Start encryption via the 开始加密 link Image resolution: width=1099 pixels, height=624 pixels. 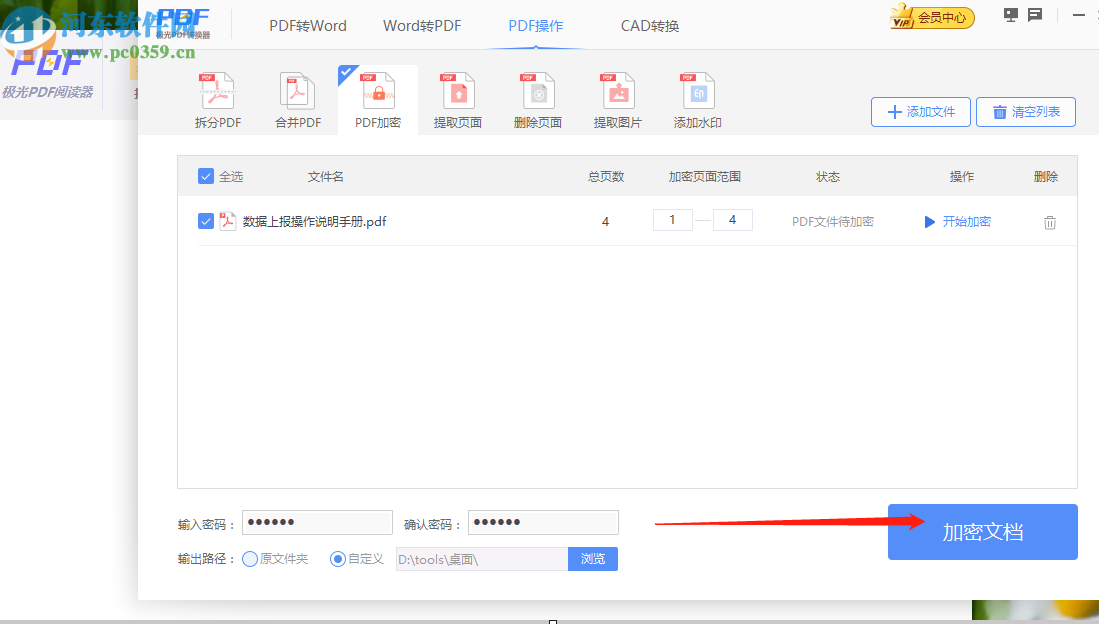965,221
